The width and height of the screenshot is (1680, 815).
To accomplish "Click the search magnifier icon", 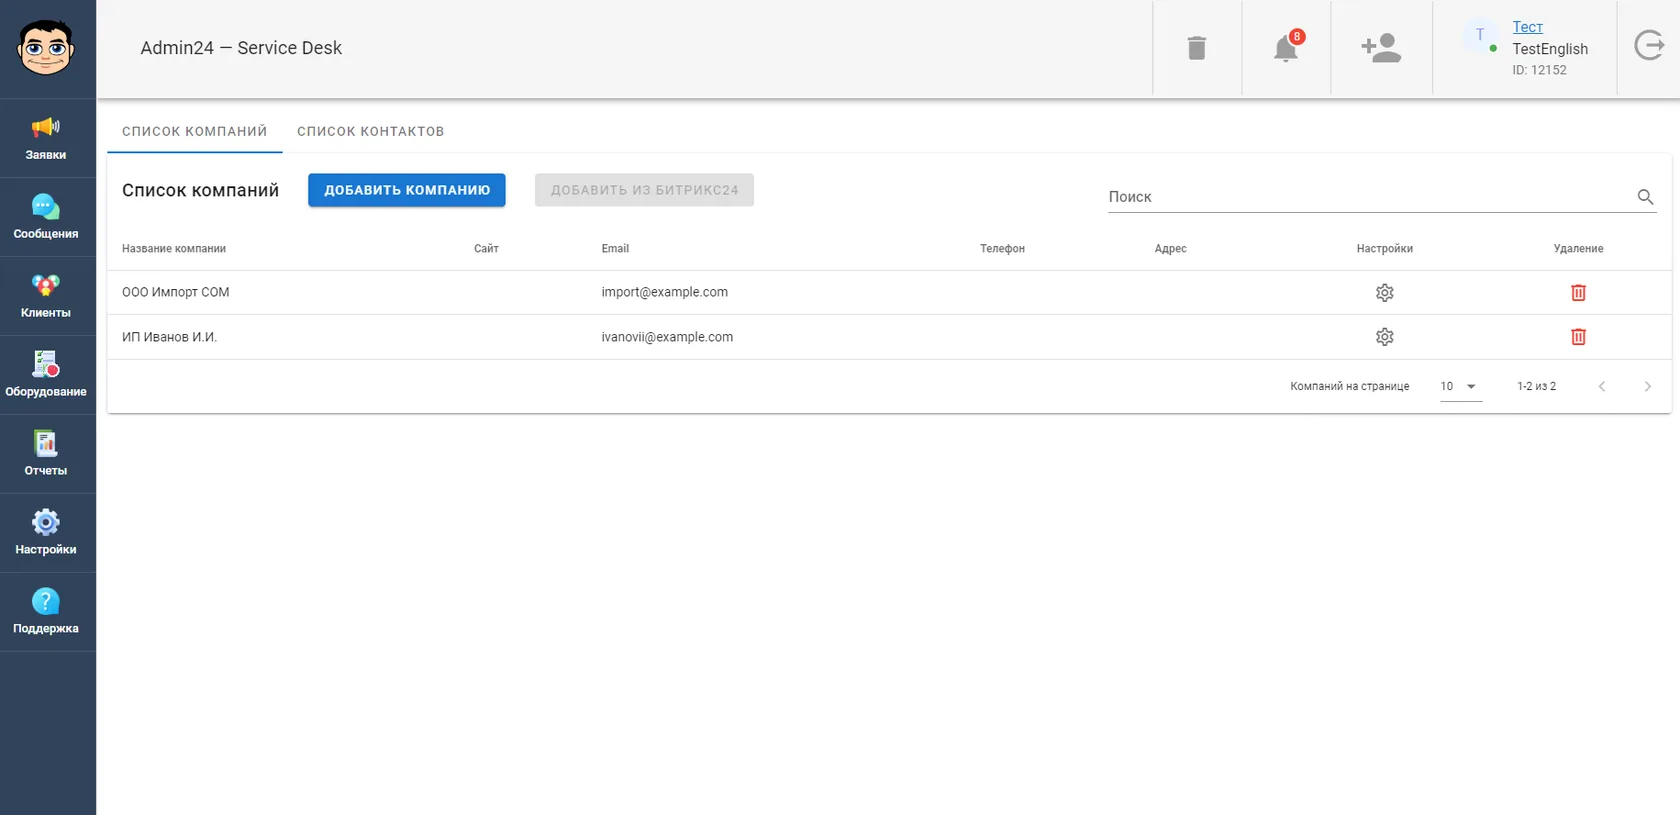I will [x=1645, y=197].
